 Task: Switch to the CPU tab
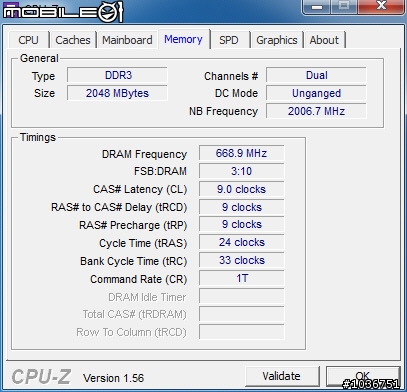[x=29, y=40]
